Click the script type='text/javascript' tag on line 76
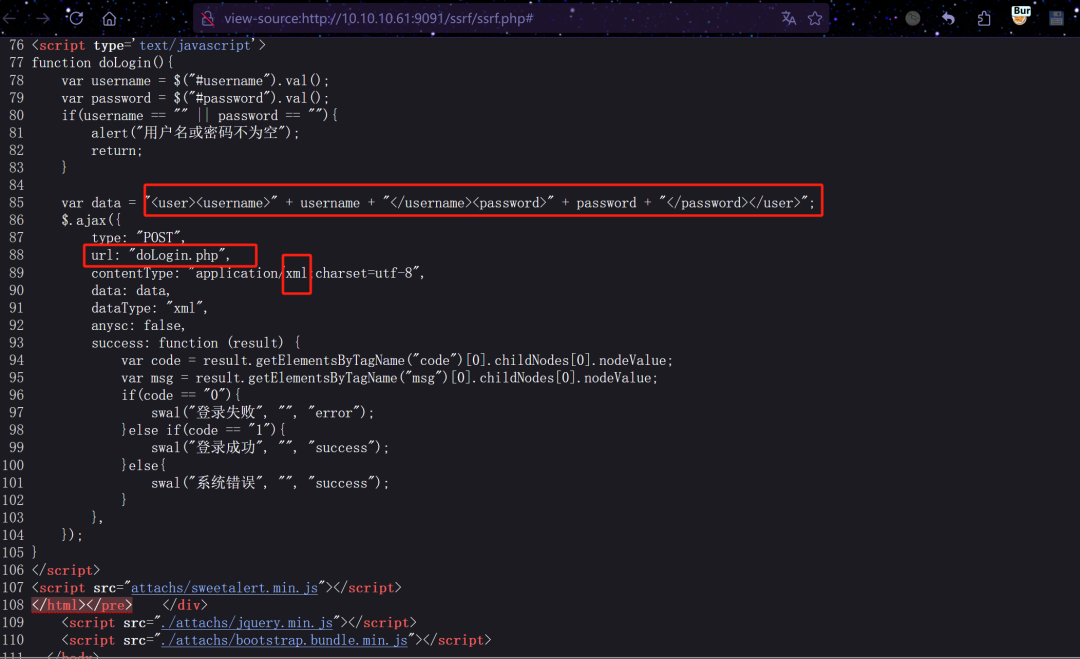1080x659 pixels. point(149,45)
